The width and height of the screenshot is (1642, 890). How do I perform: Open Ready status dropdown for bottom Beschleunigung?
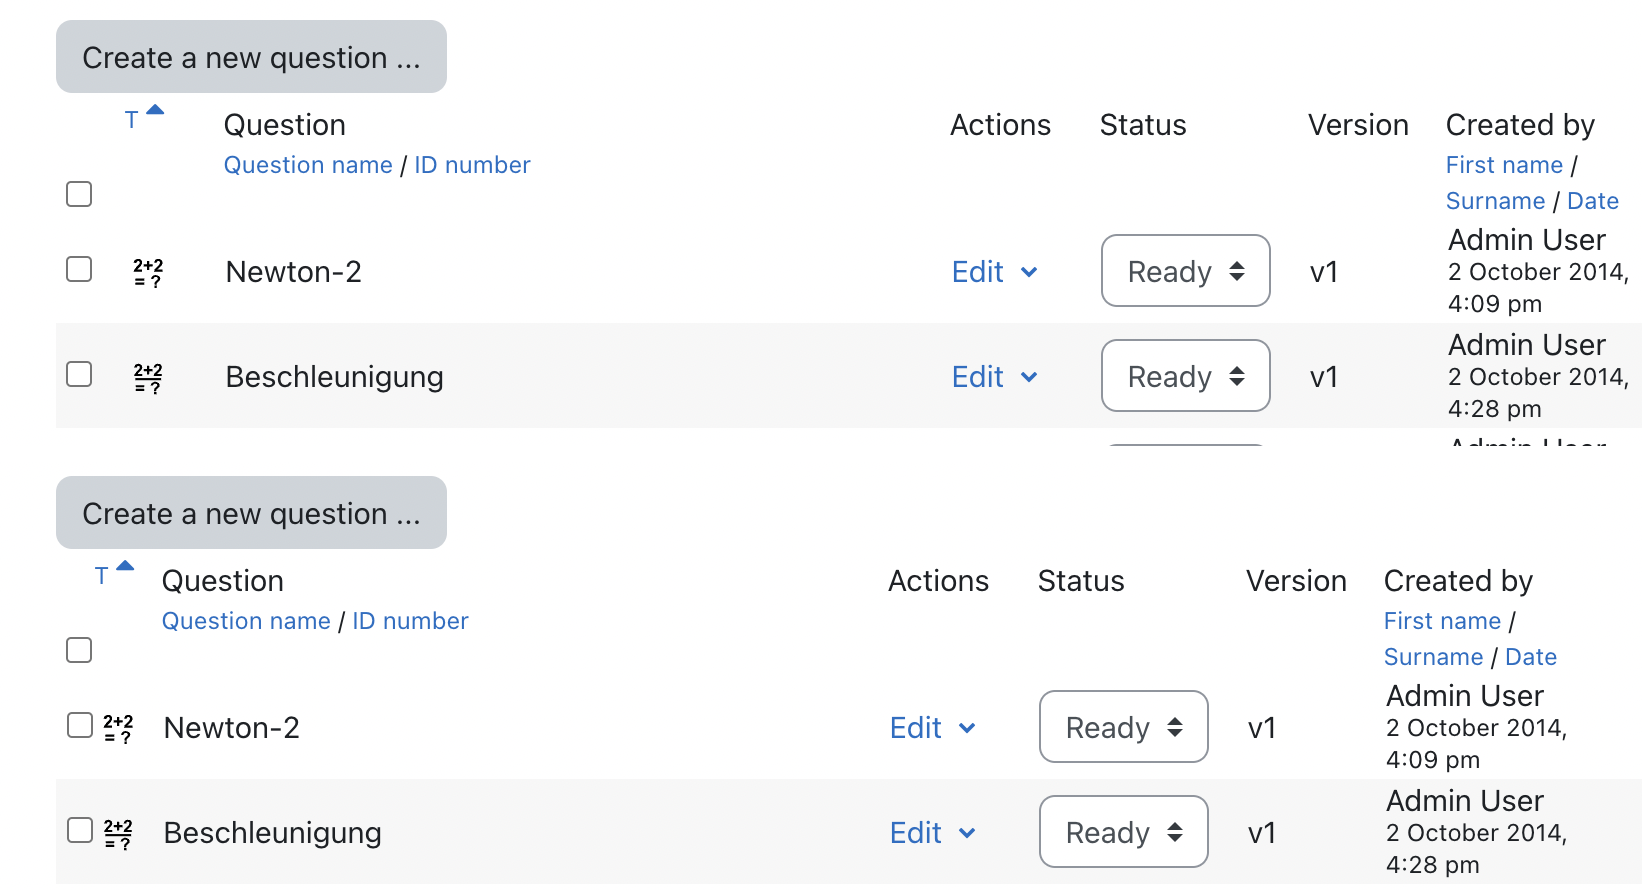[x=1124, y=832]
